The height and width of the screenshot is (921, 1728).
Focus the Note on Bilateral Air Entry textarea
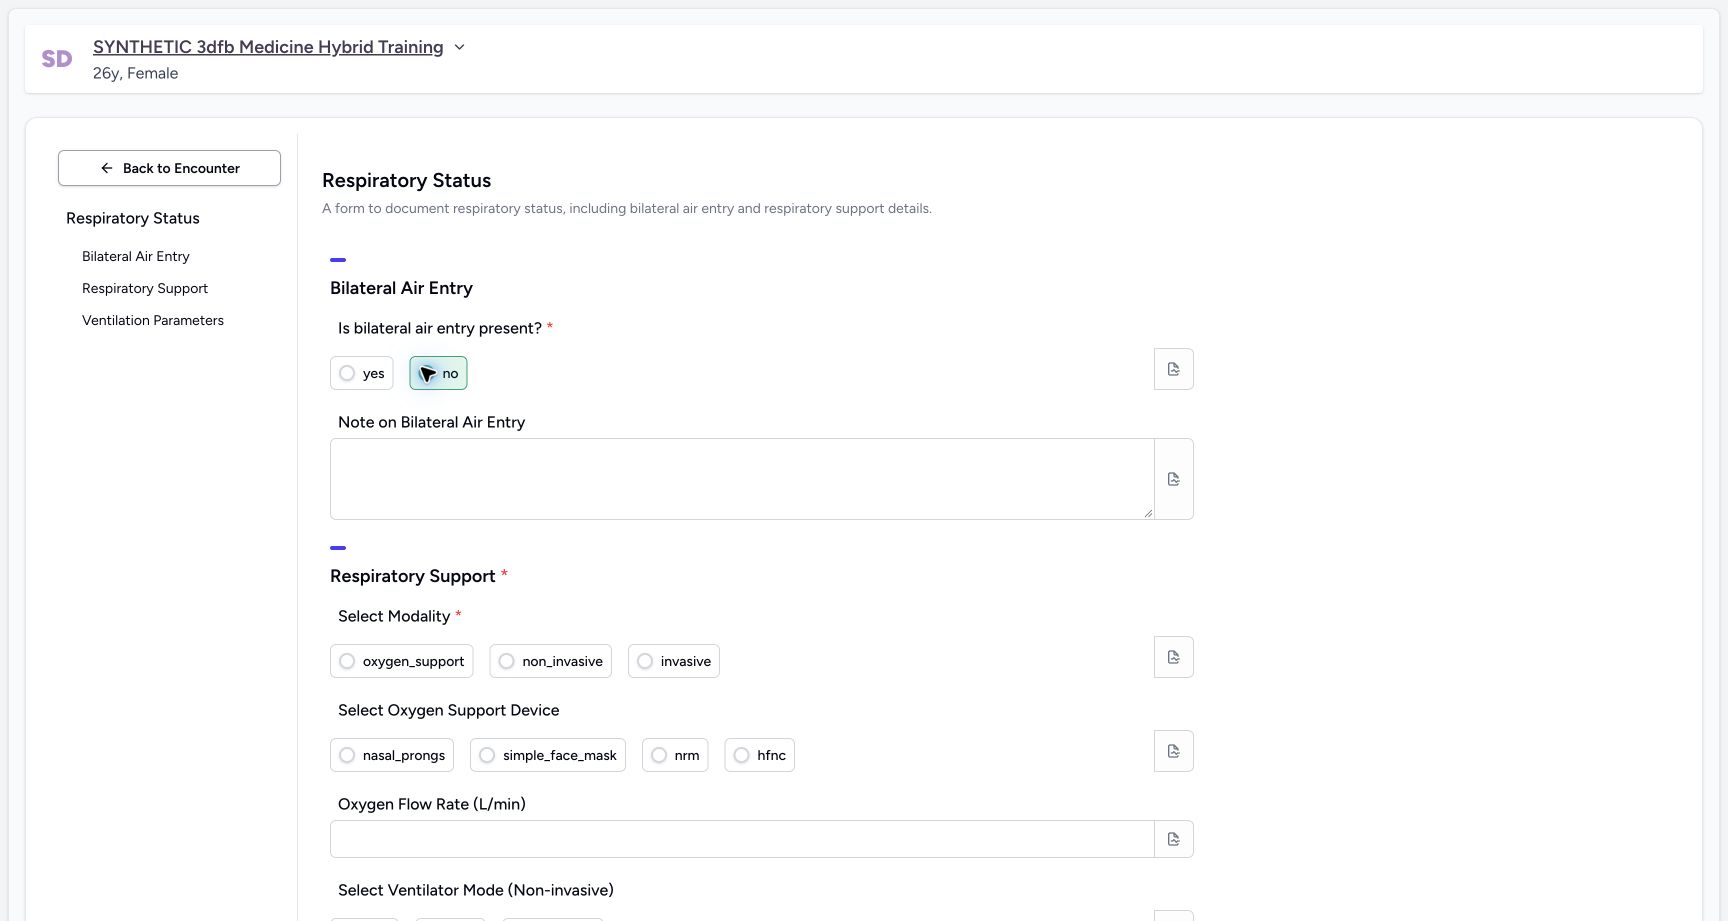(742, 479)
